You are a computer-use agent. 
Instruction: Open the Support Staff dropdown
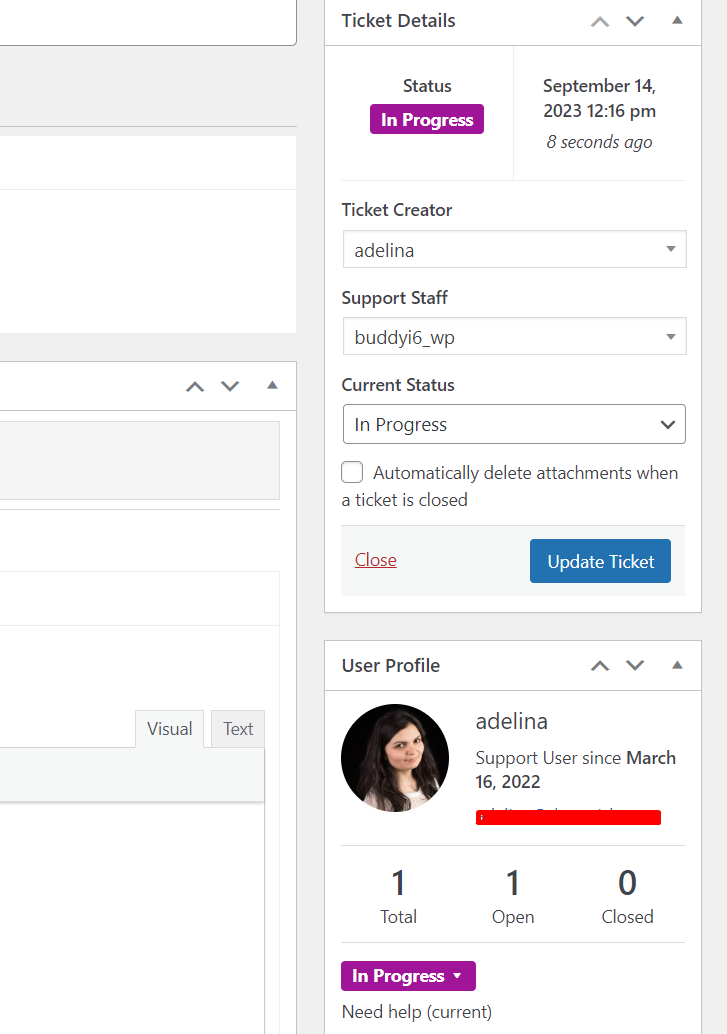coord(514,338)
